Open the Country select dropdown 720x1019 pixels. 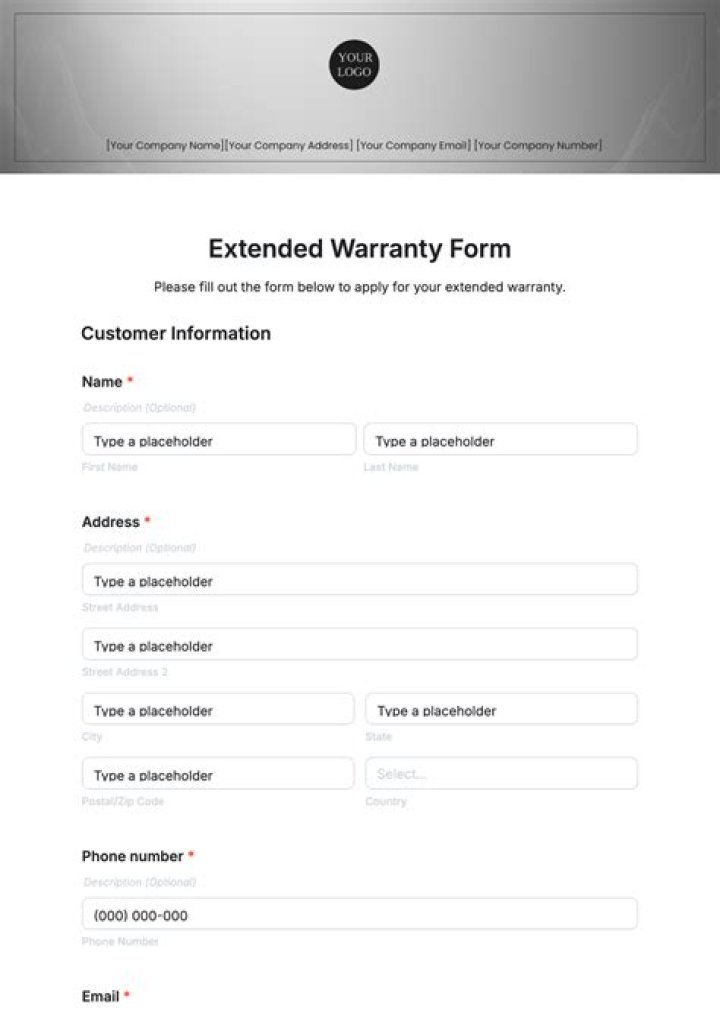[x=501, y=774]
